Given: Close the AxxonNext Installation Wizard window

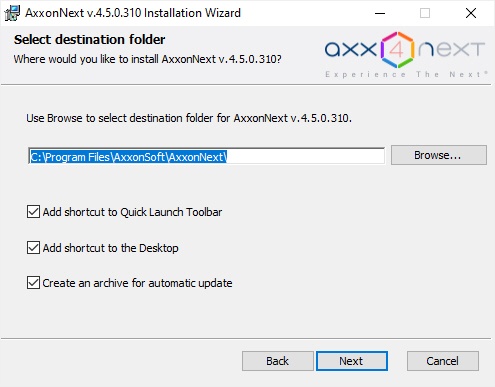Looking at the screenshot, I should click(x=471, y=13).
